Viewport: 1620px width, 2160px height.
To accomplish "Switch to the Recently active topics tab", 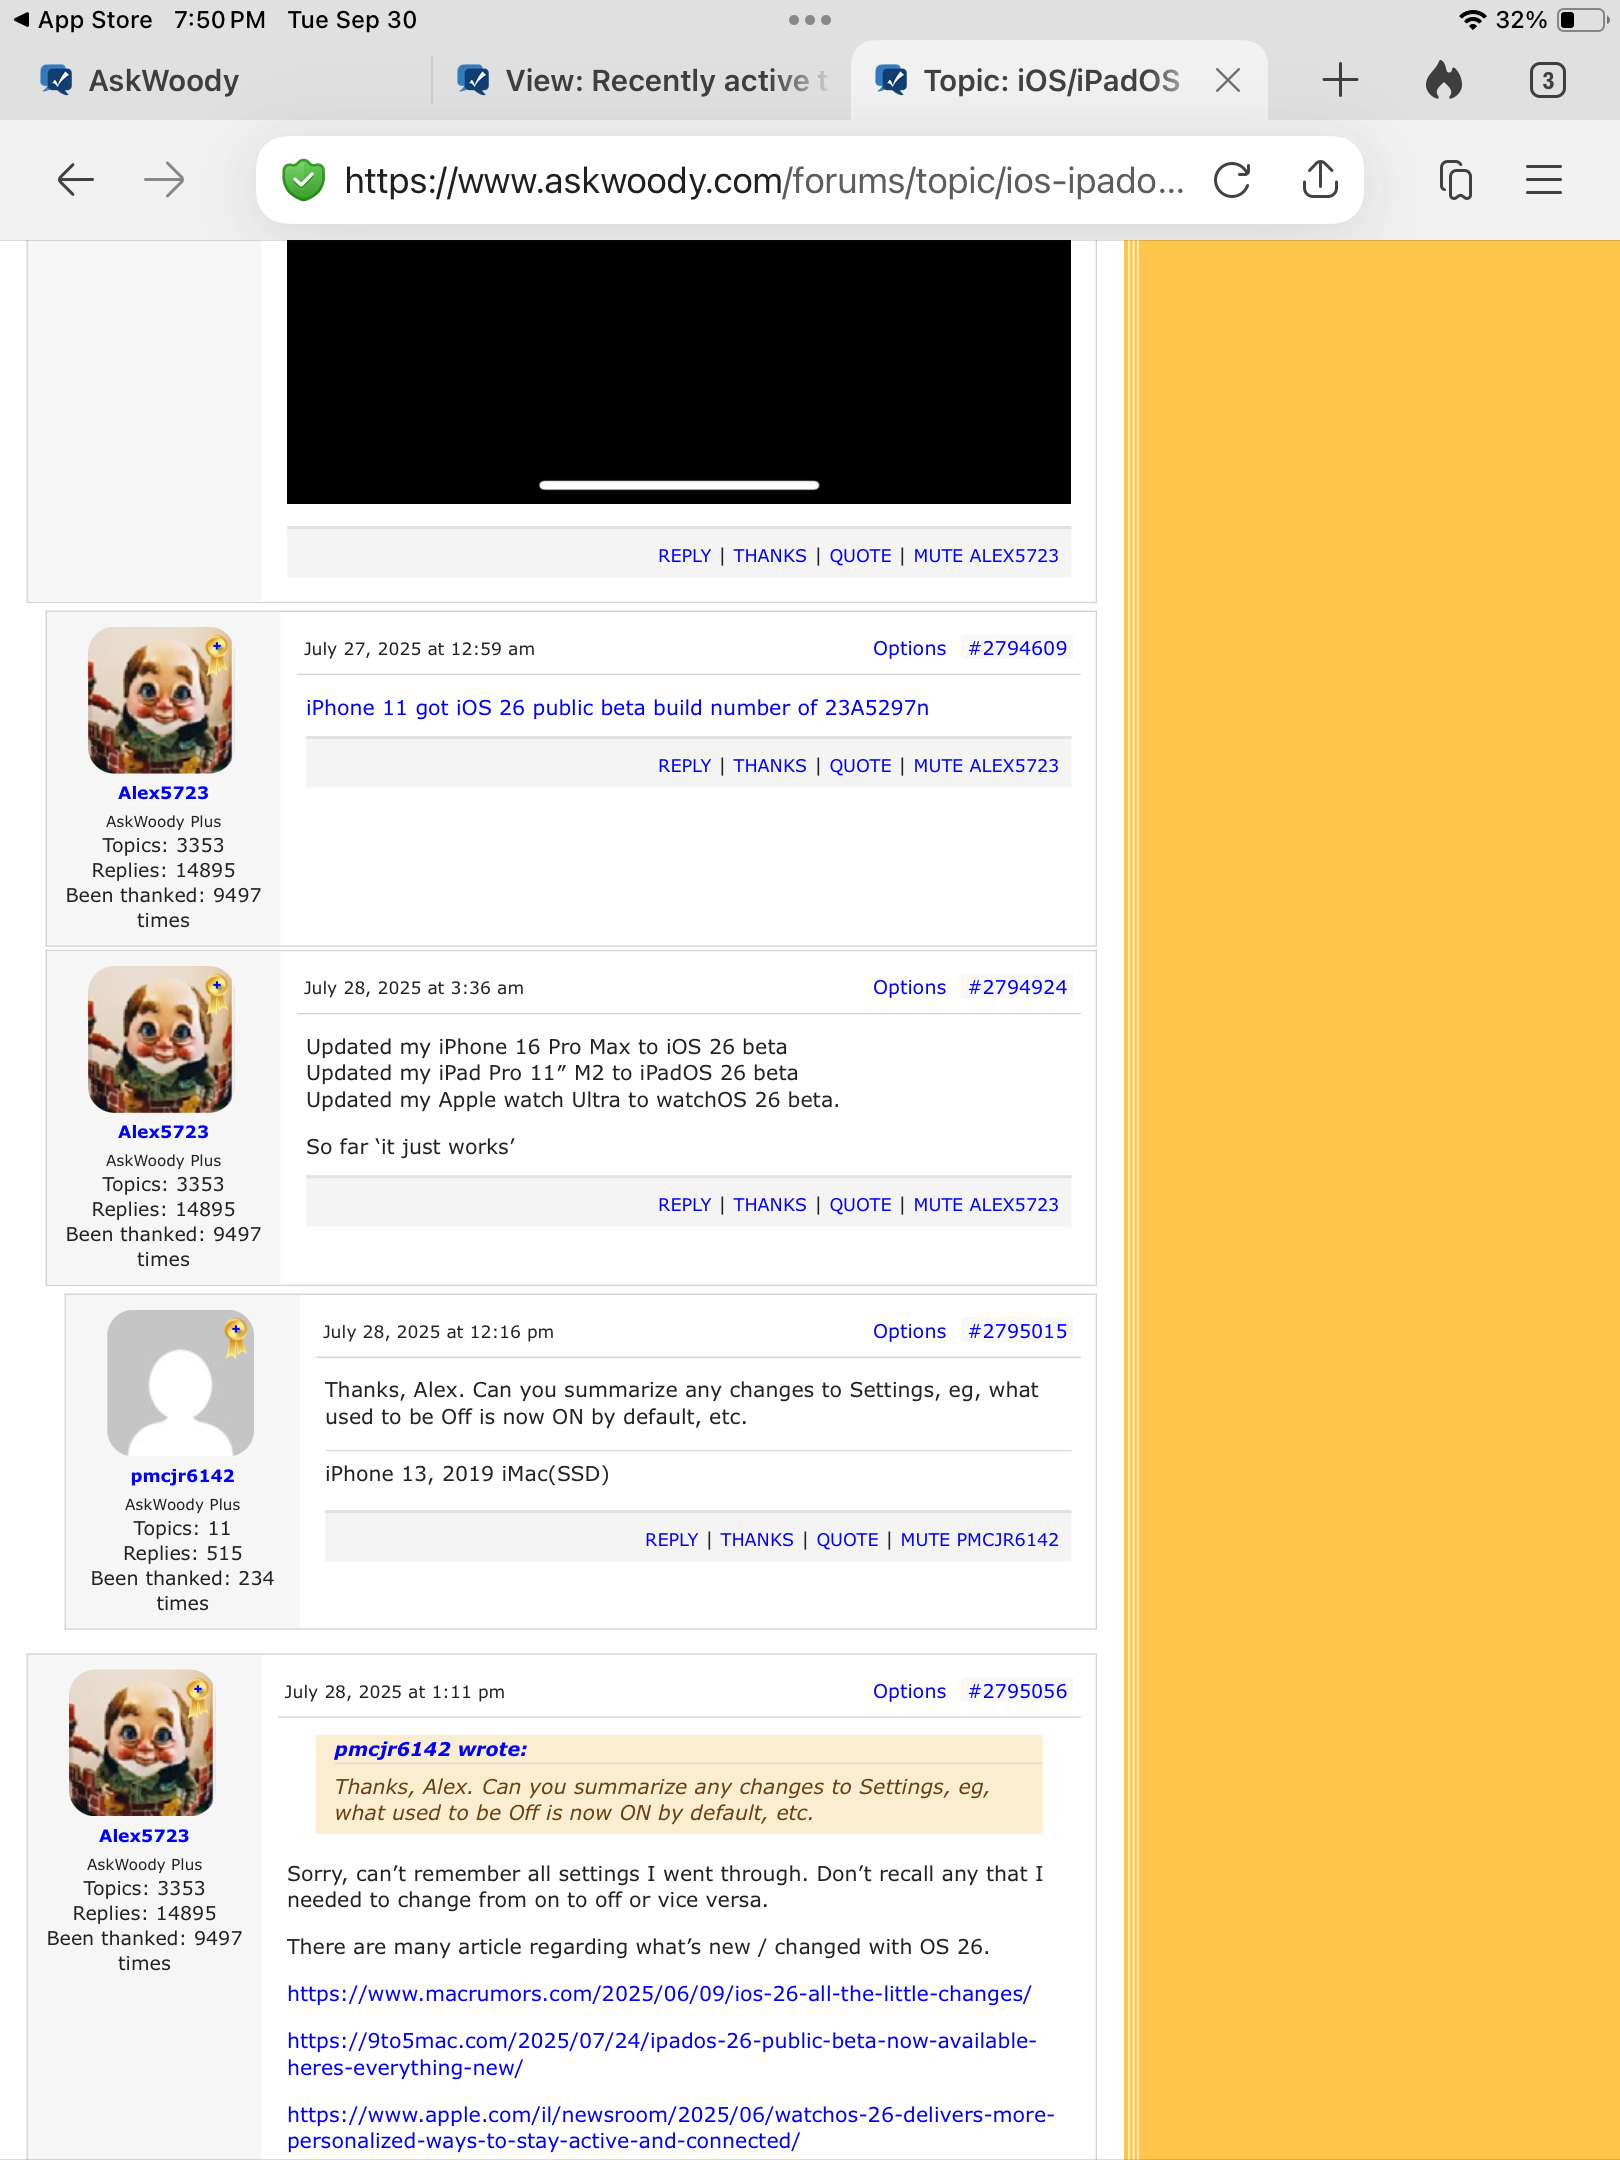I will point(640,80).
